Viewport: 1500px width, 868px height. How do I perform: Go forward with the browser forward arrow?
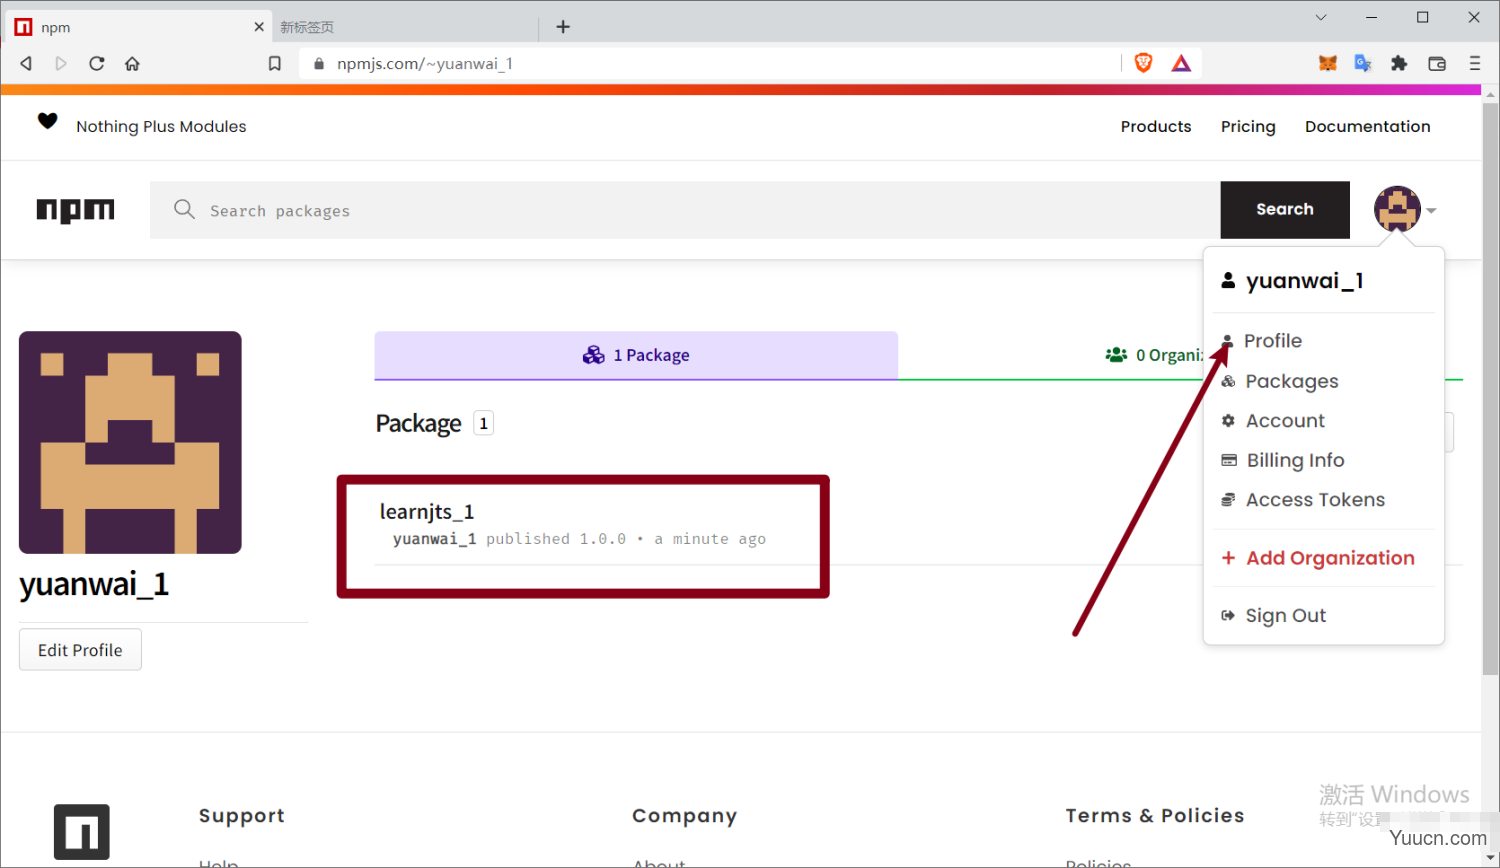click(x=61, y=64)
